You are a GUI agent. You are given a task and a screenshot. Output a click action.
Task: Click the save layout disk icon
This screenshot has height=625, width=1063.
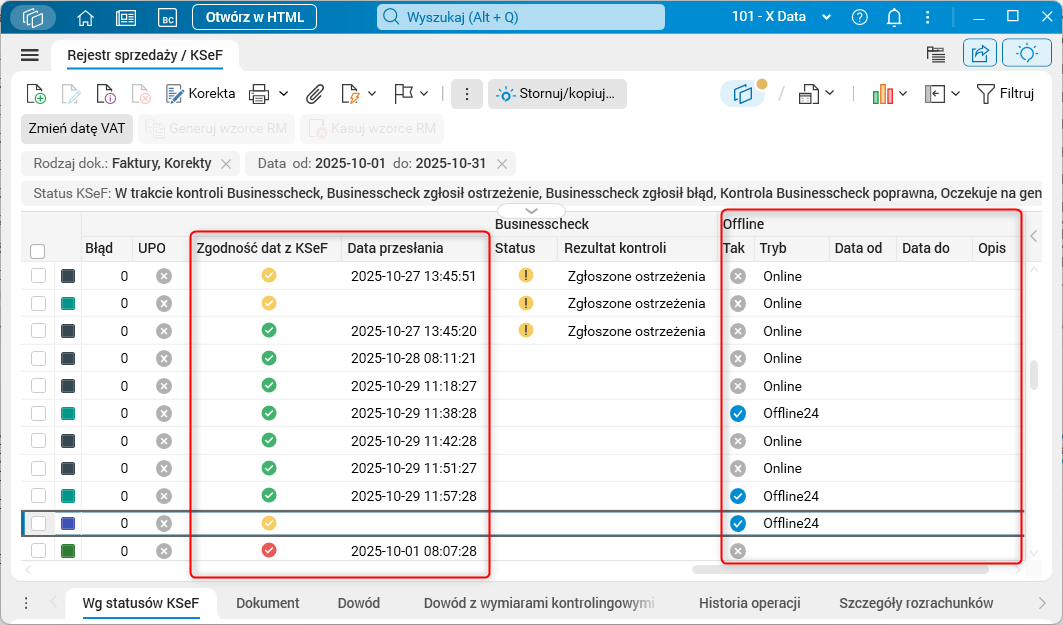pyautogui.click(x=807, y=94)
